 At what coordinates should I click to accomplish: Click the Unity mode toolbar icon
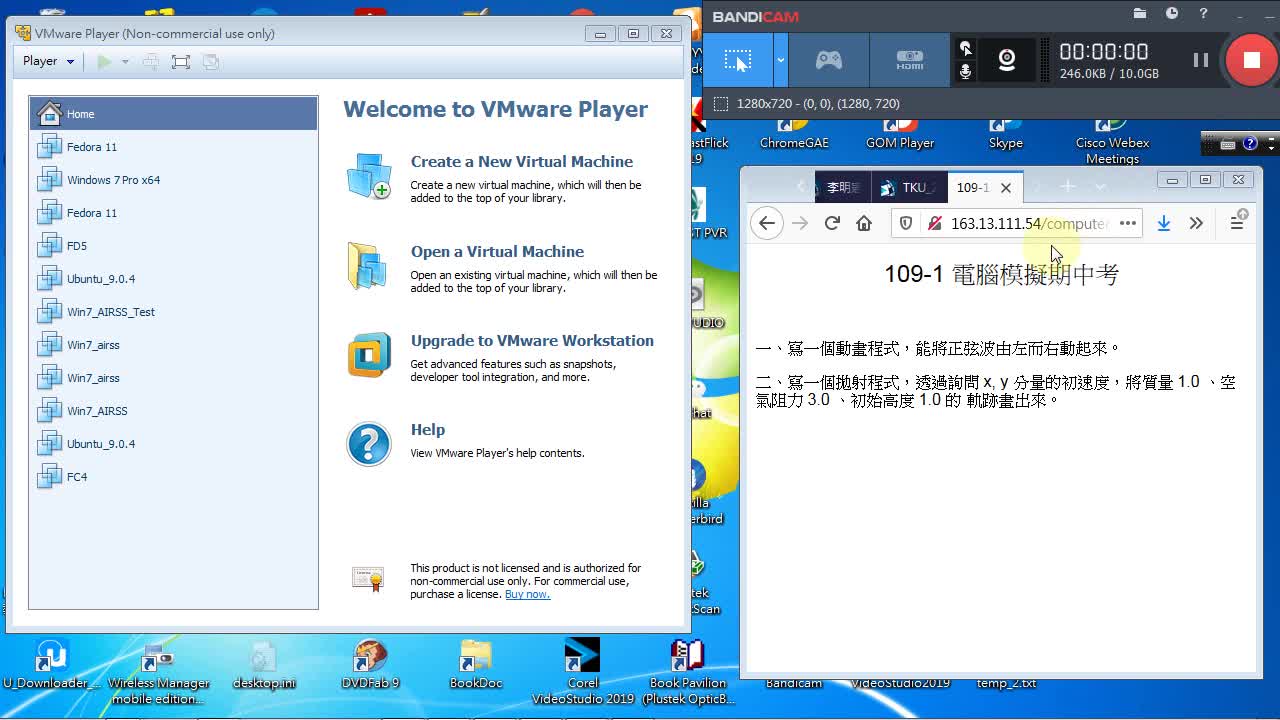(210, 61)
